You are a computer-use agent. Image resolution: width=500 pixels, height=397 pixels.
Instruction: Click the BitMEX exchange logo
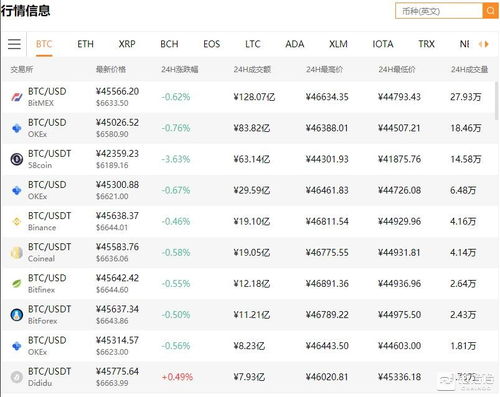(17, 97)
